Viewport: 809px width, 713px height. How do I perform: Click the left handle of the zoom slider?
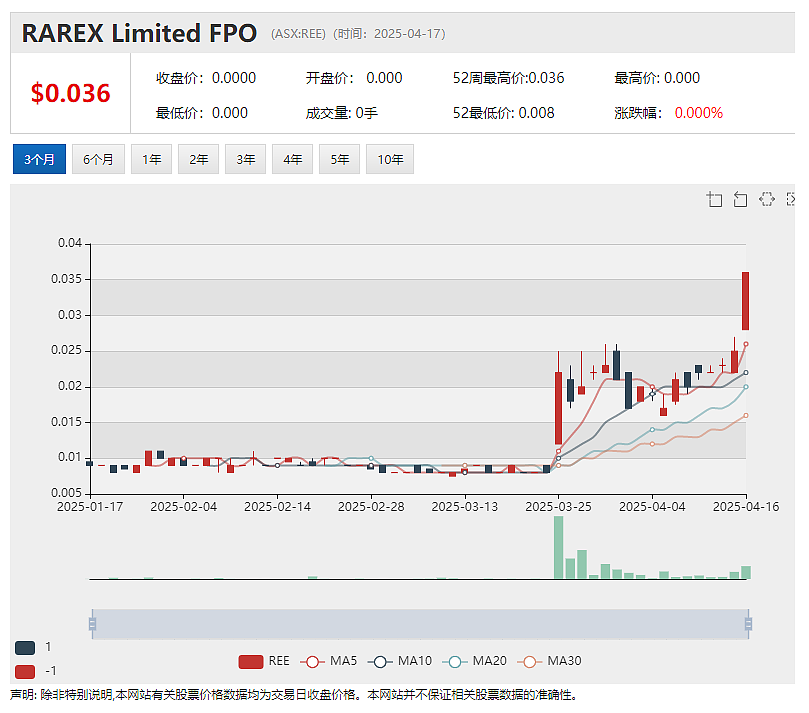tap(92, 624)
